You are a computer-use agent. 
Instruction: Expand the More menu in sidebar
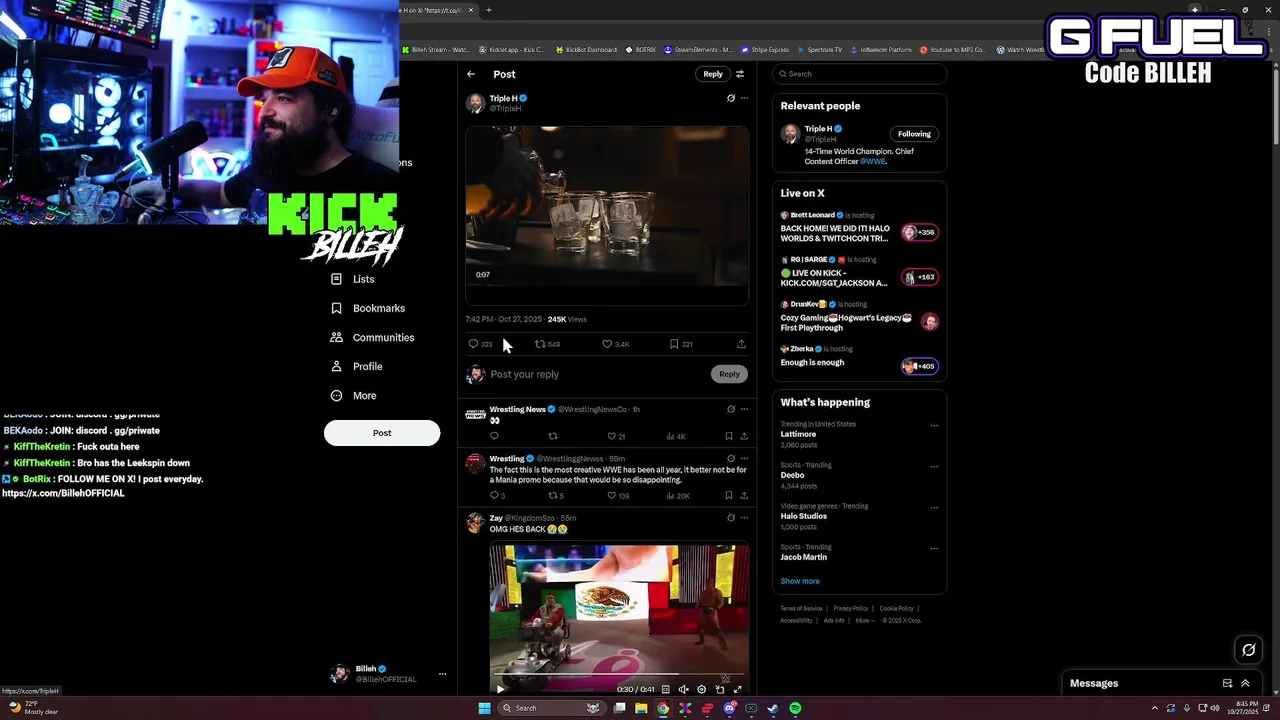point(353,396)
